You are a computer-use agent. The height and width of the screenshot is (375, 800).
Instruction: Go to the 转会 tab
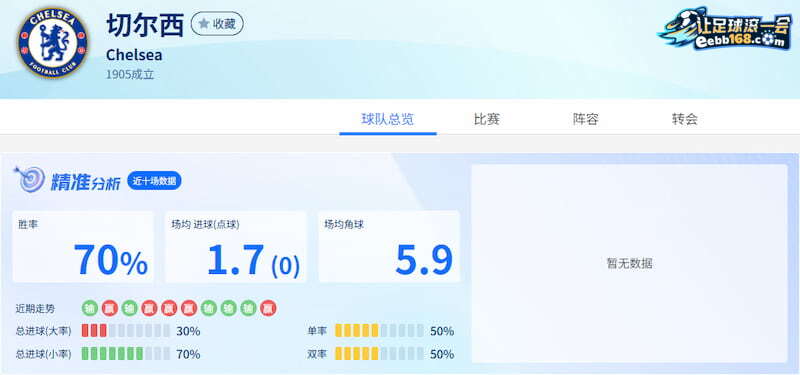pos(685,119)
